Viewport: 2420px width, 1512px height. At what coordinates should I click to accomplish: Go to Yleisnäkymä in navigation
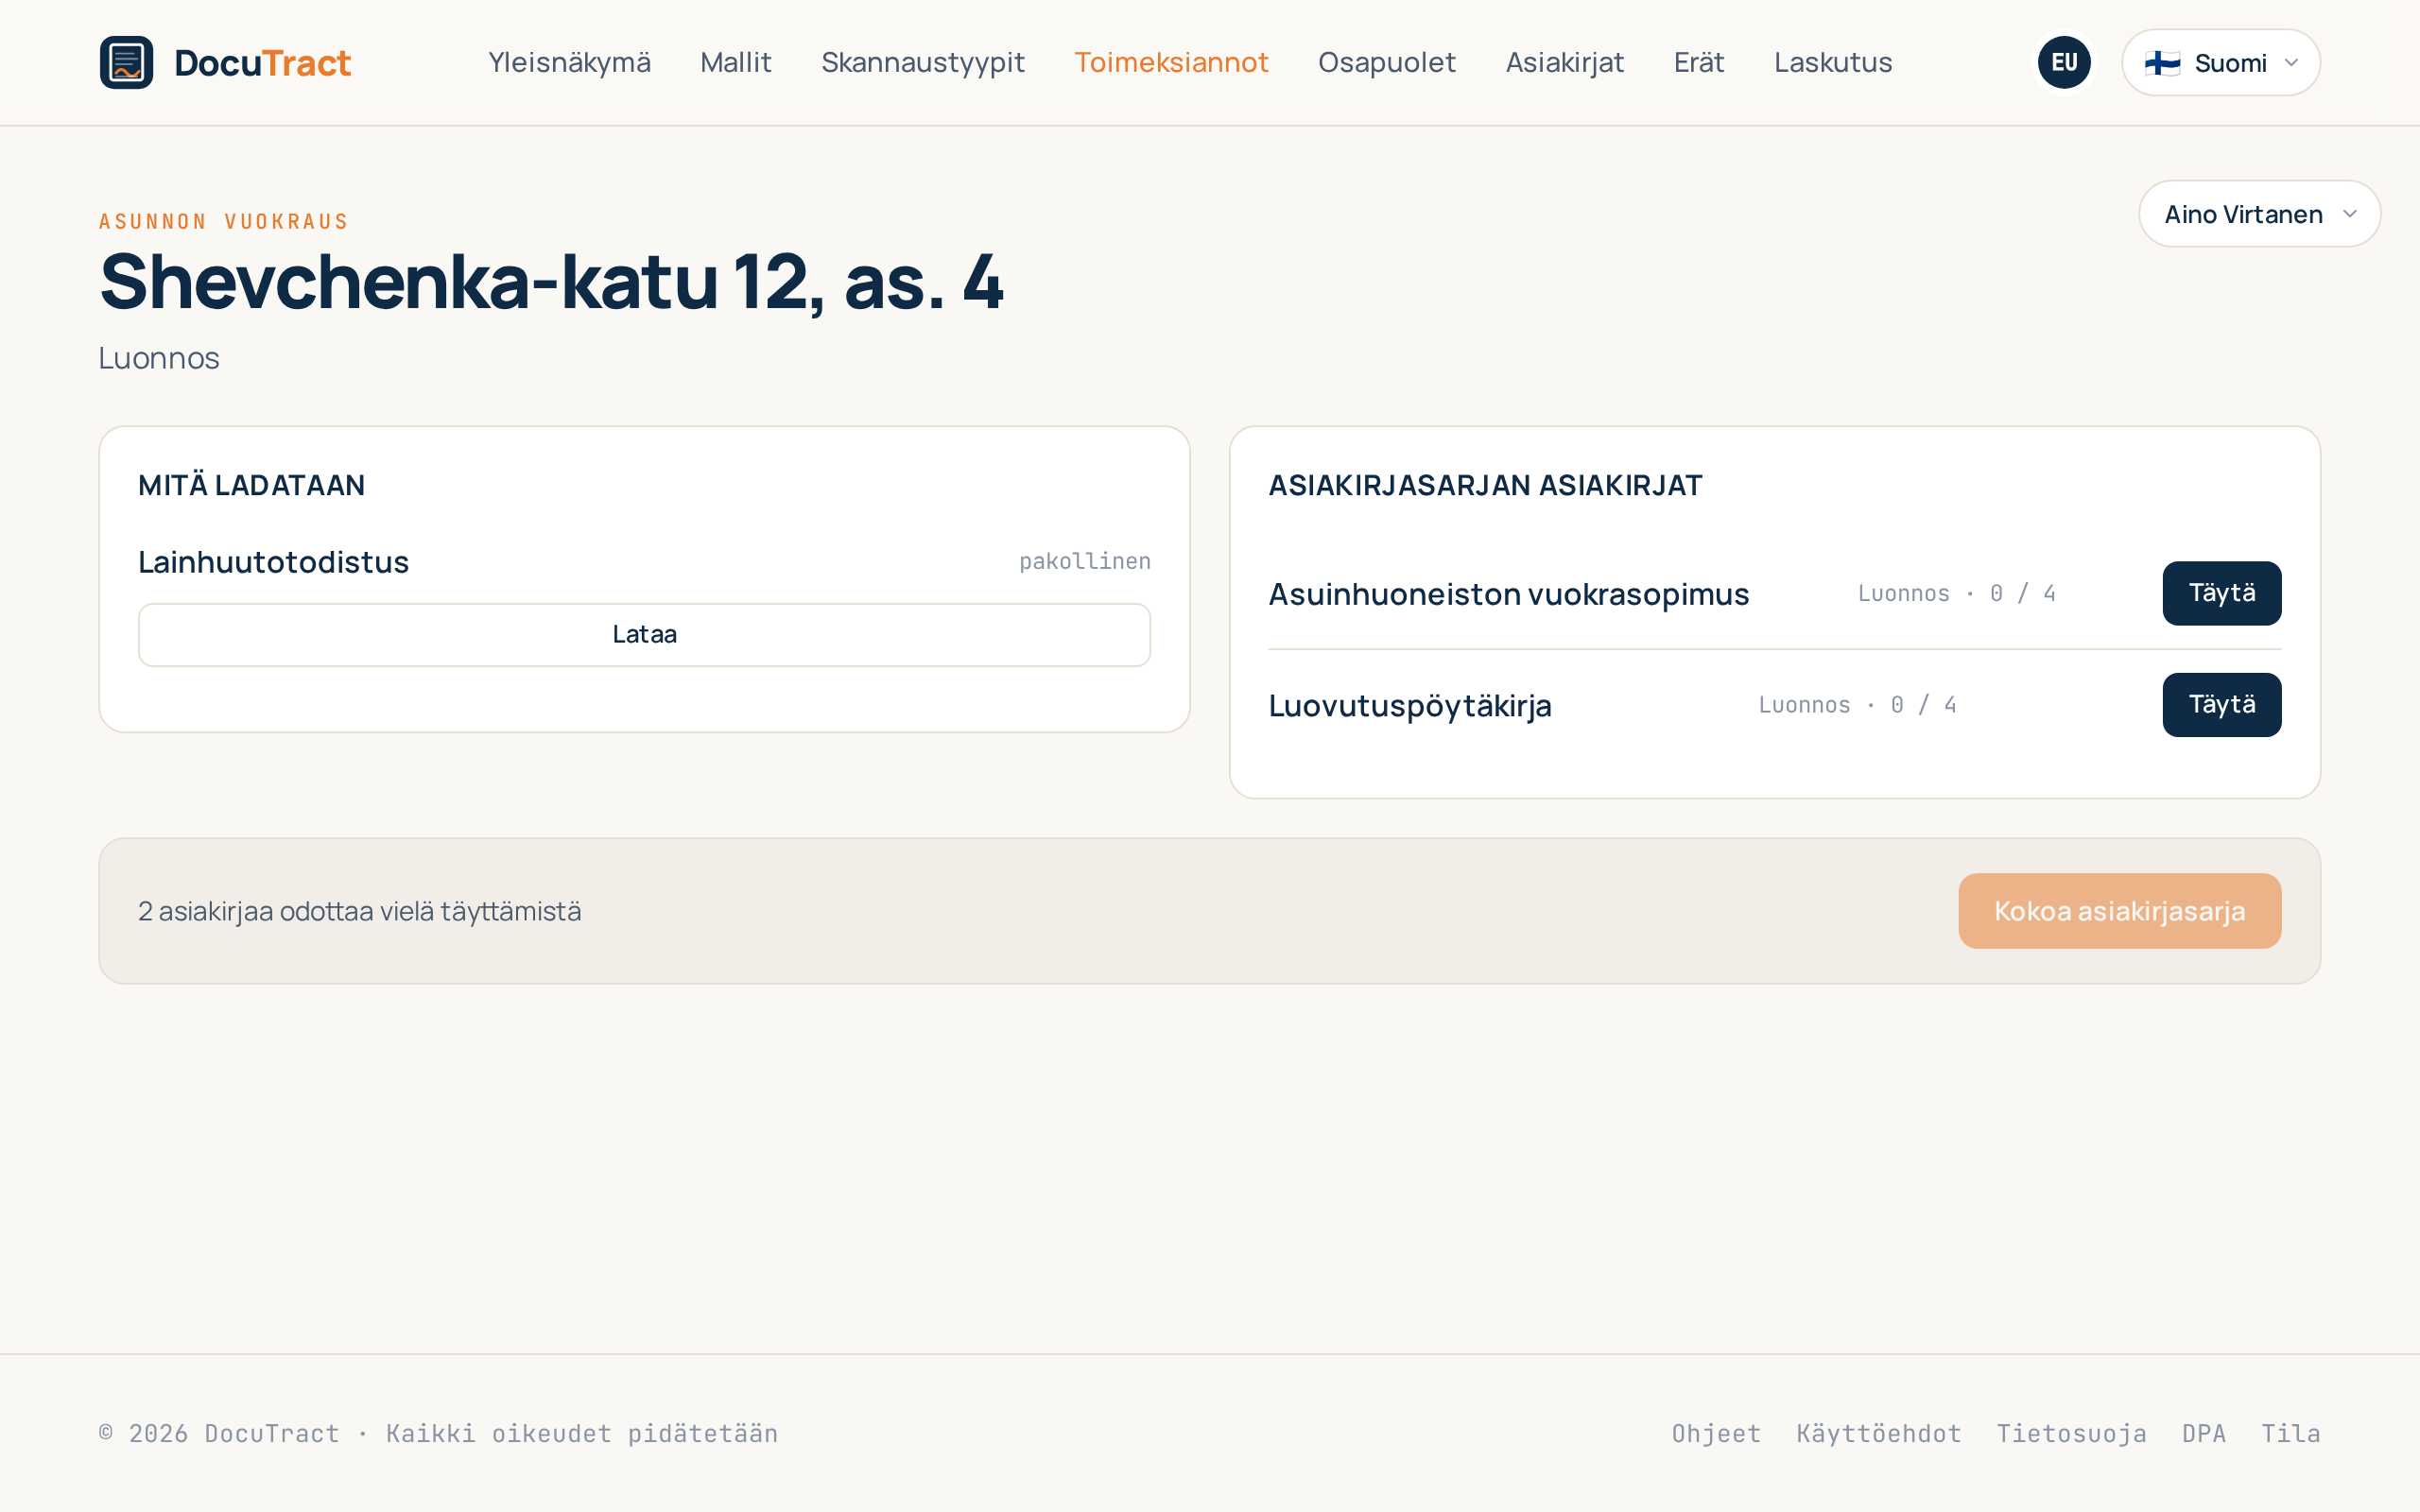[x=569, y=62]
